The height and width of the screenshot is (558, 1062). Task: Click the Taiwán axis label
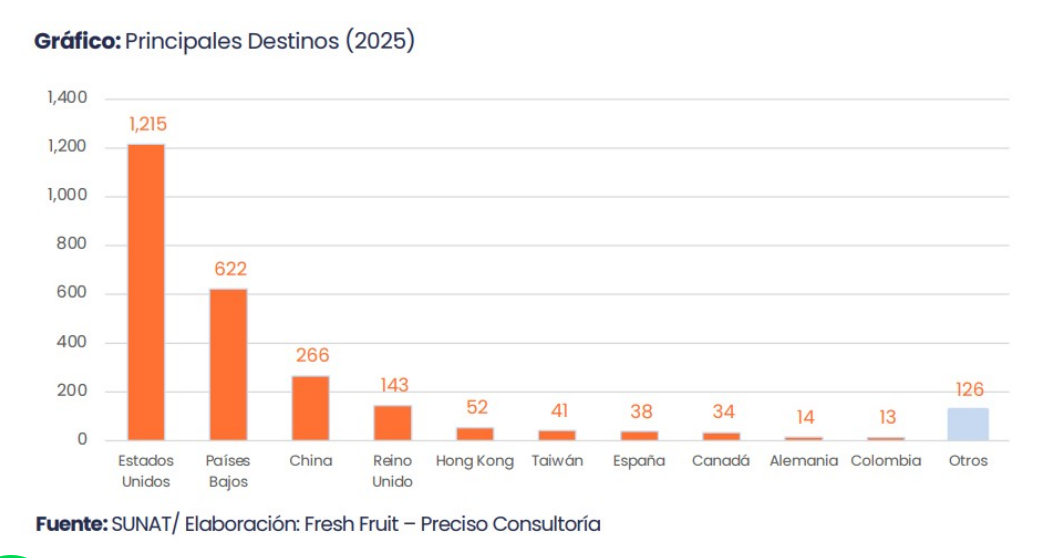point(557,461)
